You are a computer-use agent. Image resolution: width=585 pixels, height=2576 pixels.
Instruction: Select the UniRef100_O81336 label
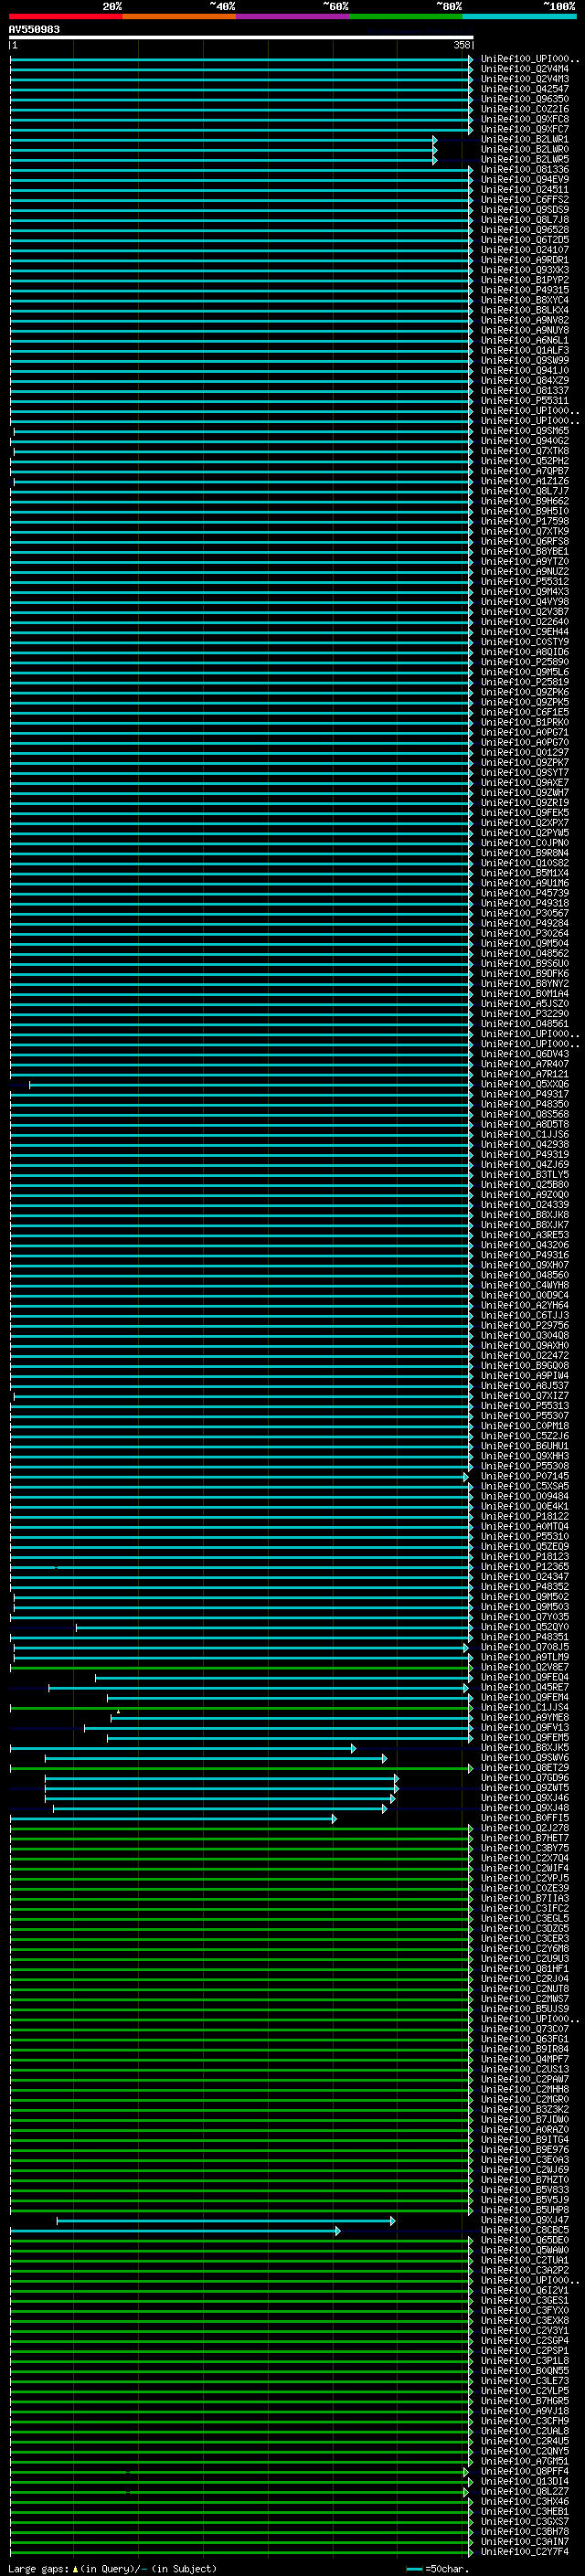click(x=525, y=169)
